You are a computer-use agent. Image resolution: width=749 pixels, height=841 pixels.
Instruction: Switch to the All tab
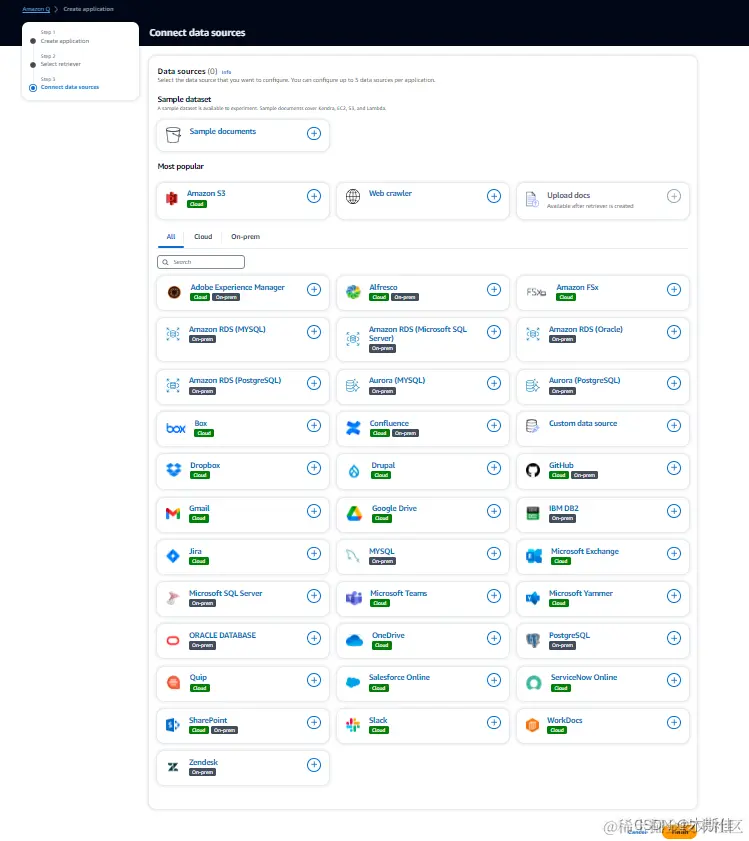[x=171, y=237]
